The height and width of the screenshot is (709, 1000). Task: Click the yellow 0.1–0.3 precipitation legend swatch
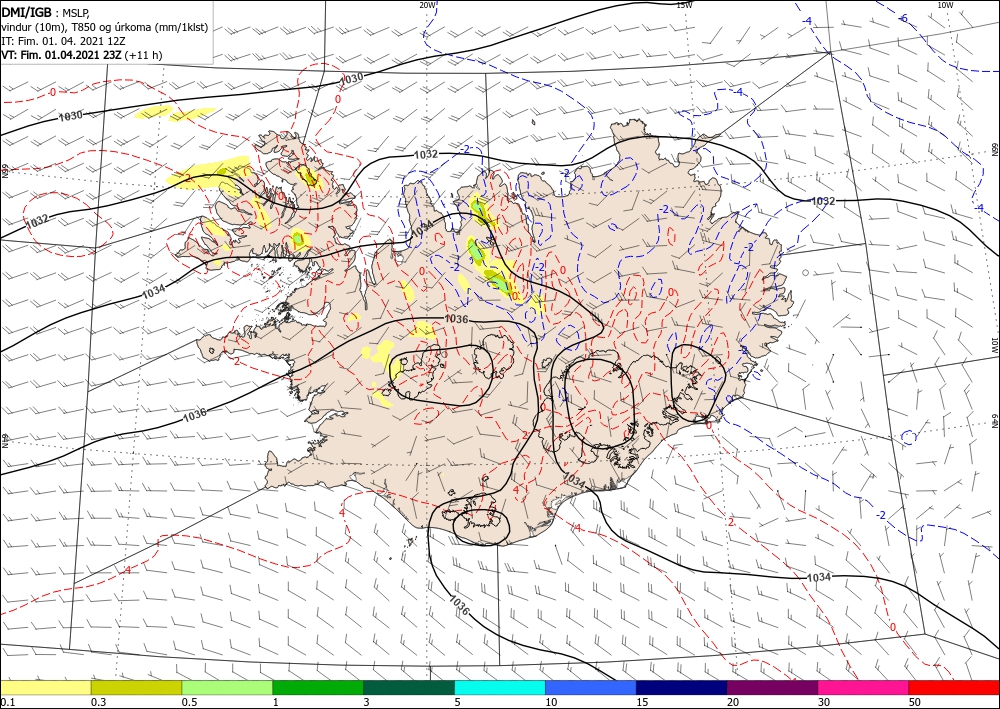(x=45, y=687)
